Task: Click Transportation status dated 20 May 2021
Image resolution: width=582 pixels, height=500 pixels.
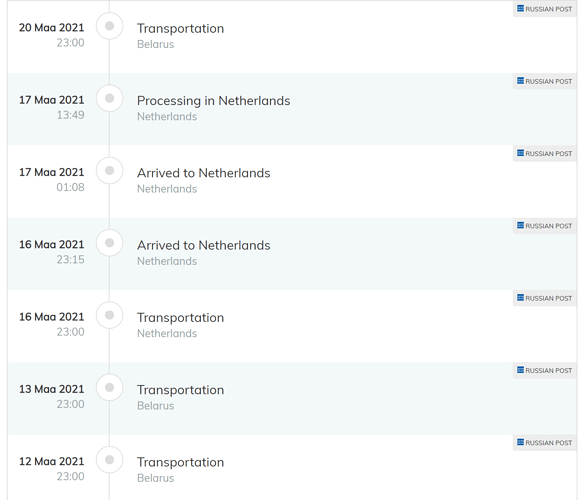Action: tap(180, 29)
